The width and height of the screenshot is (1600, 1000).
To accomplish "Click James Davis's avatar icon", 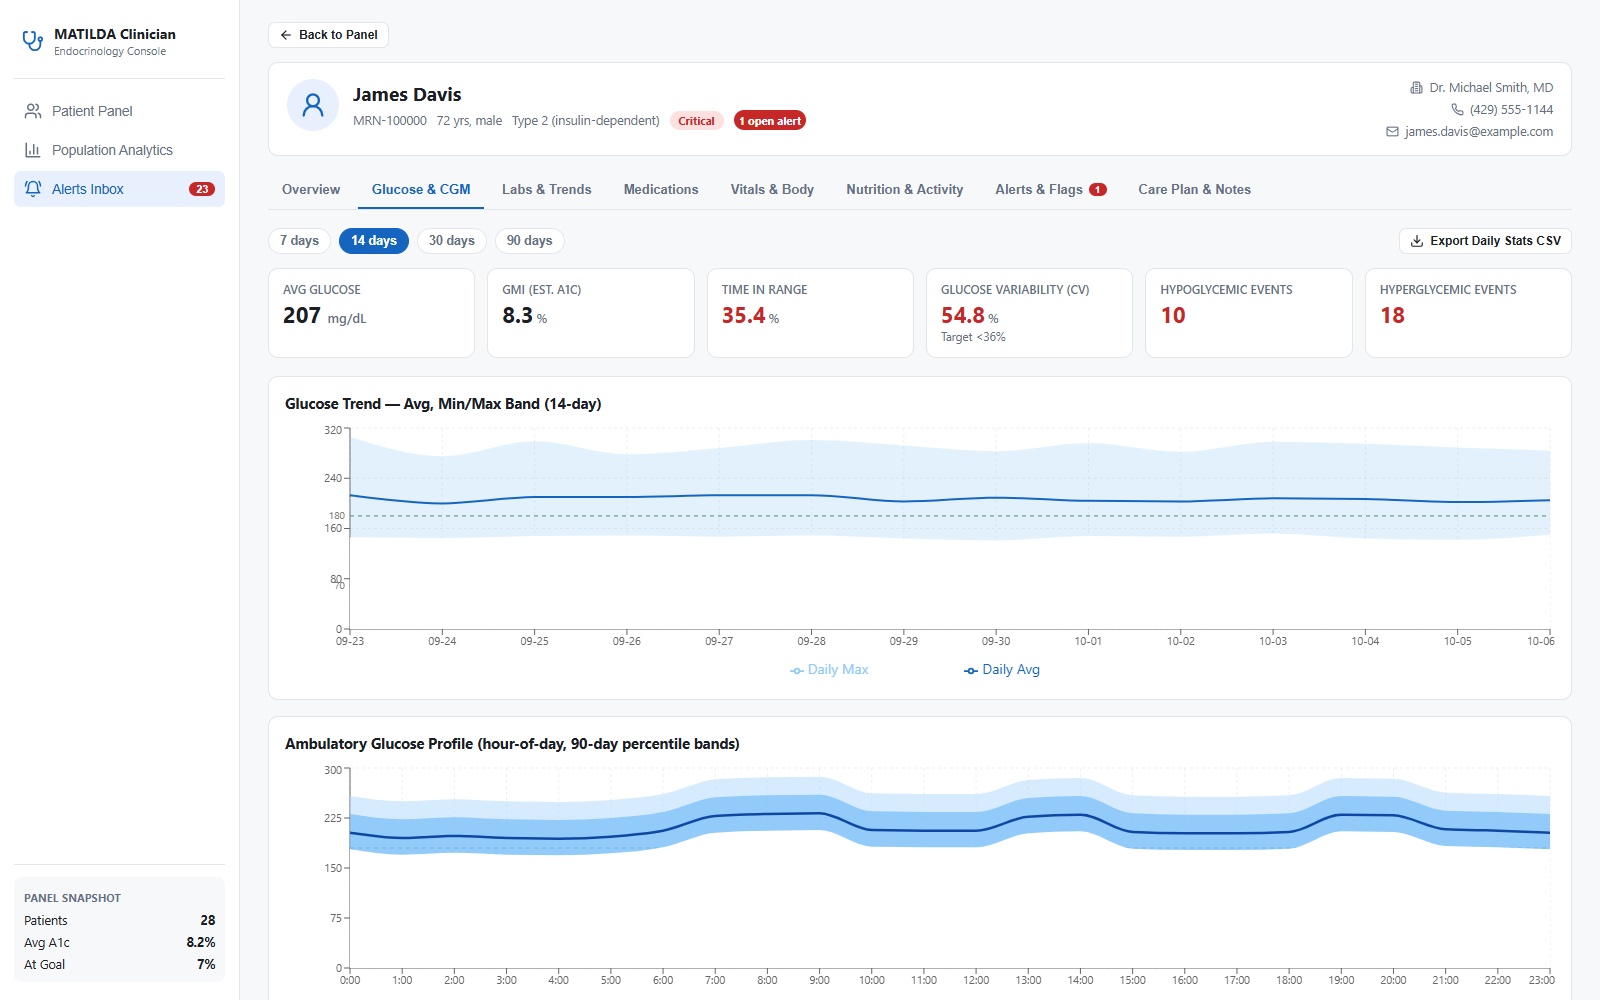I will pos(313,105).
